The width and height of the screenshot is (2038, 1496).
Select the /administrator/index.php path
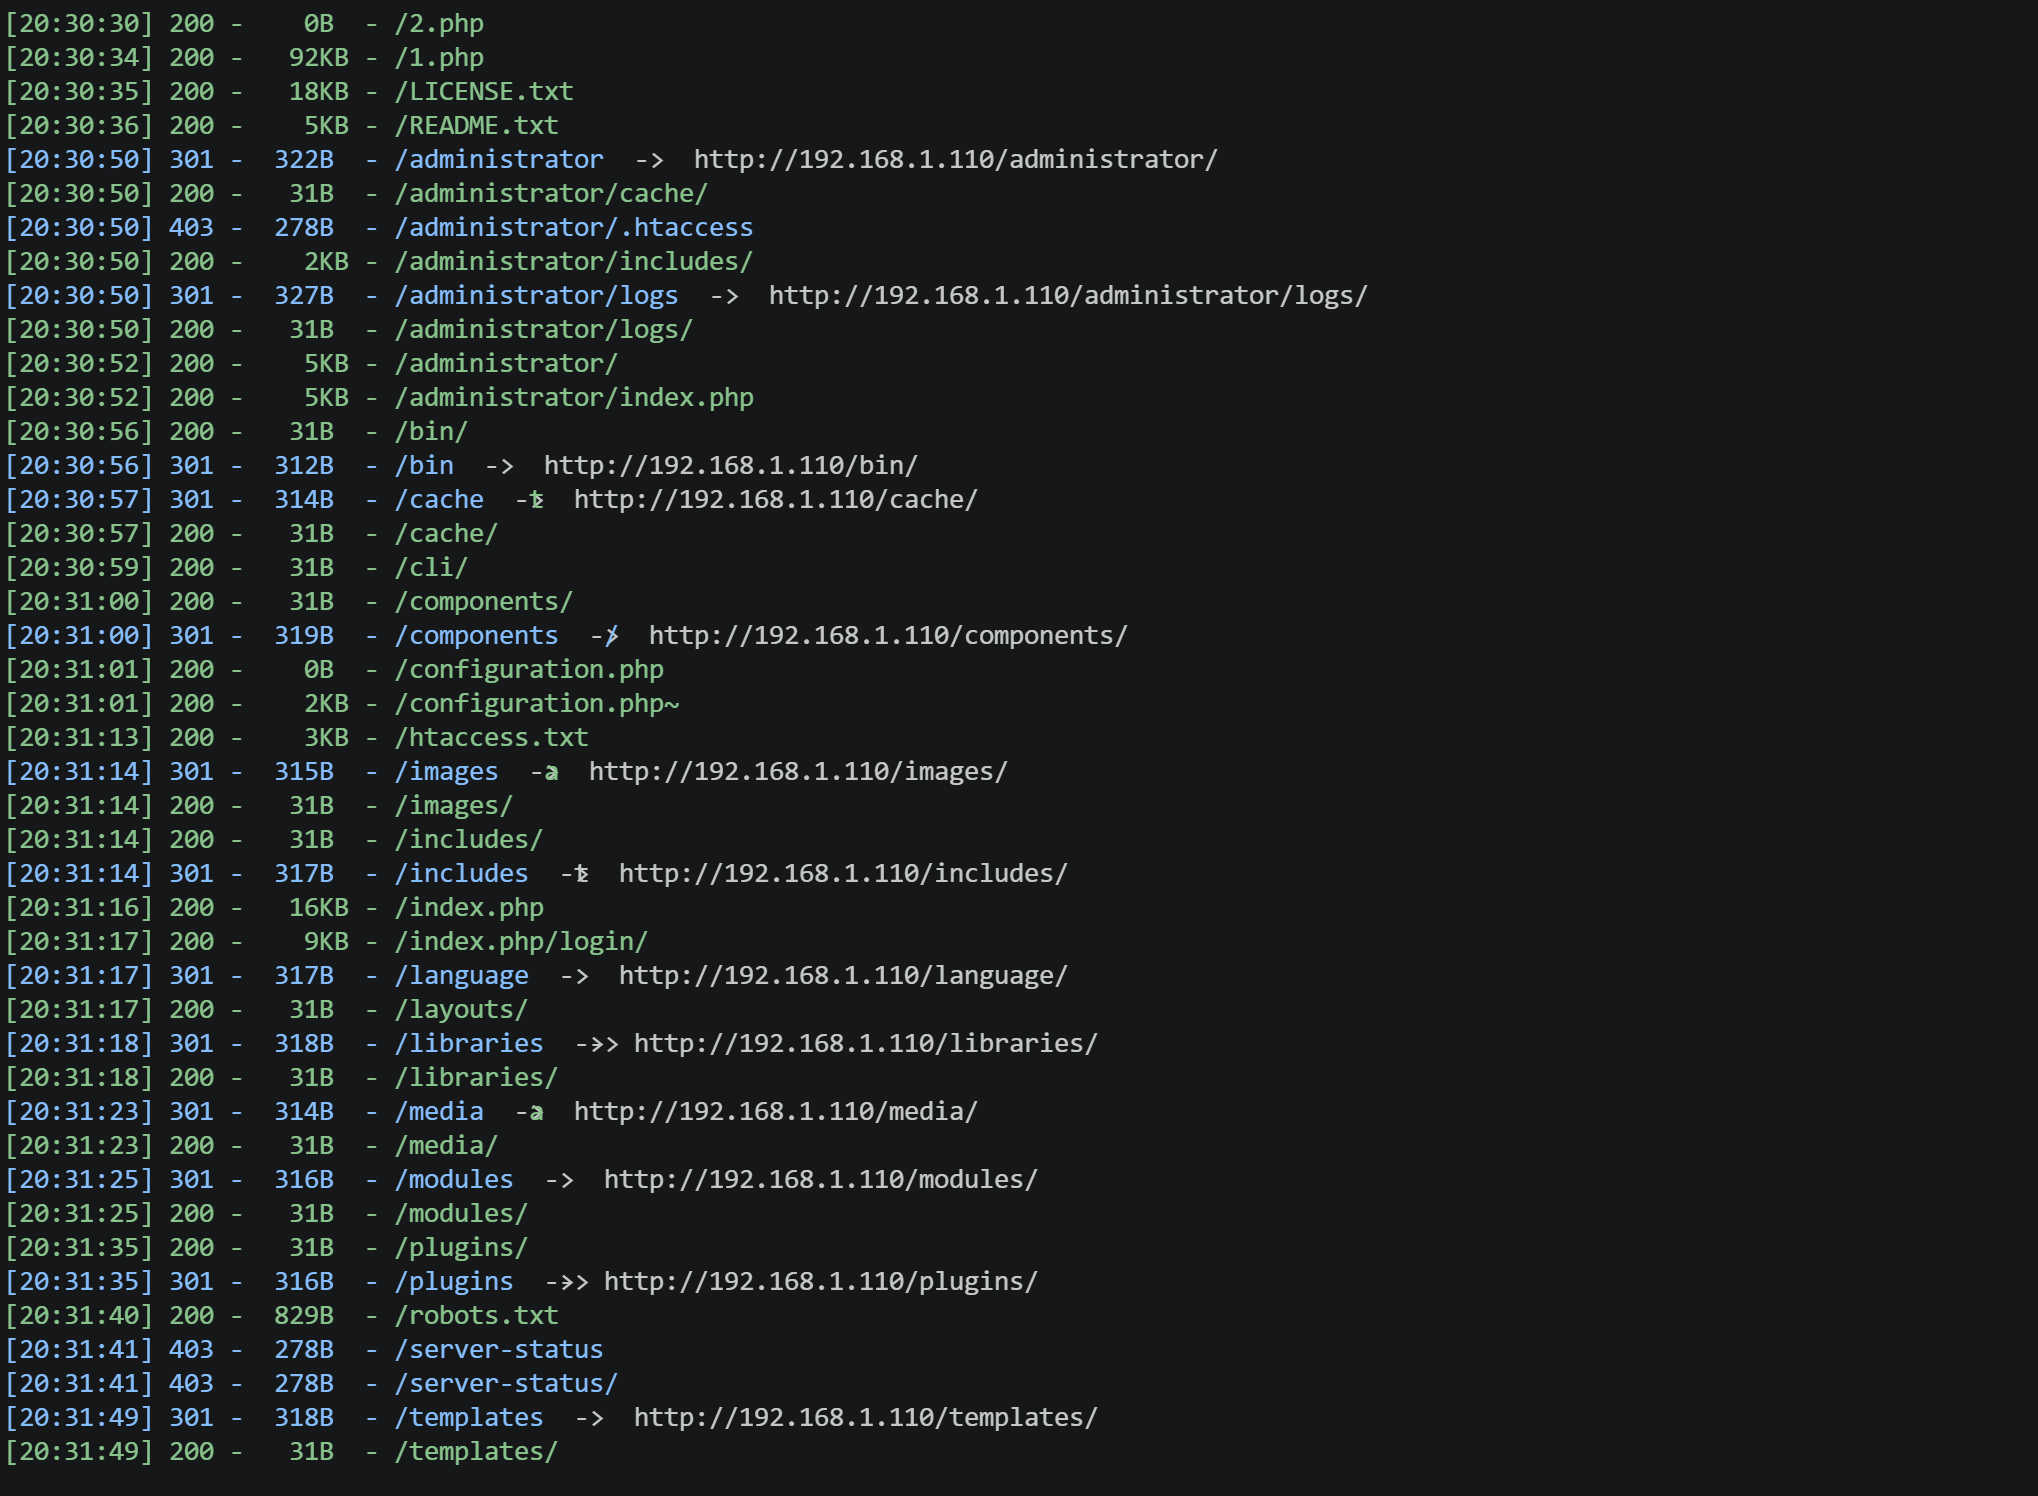click(x=574, y=398)
